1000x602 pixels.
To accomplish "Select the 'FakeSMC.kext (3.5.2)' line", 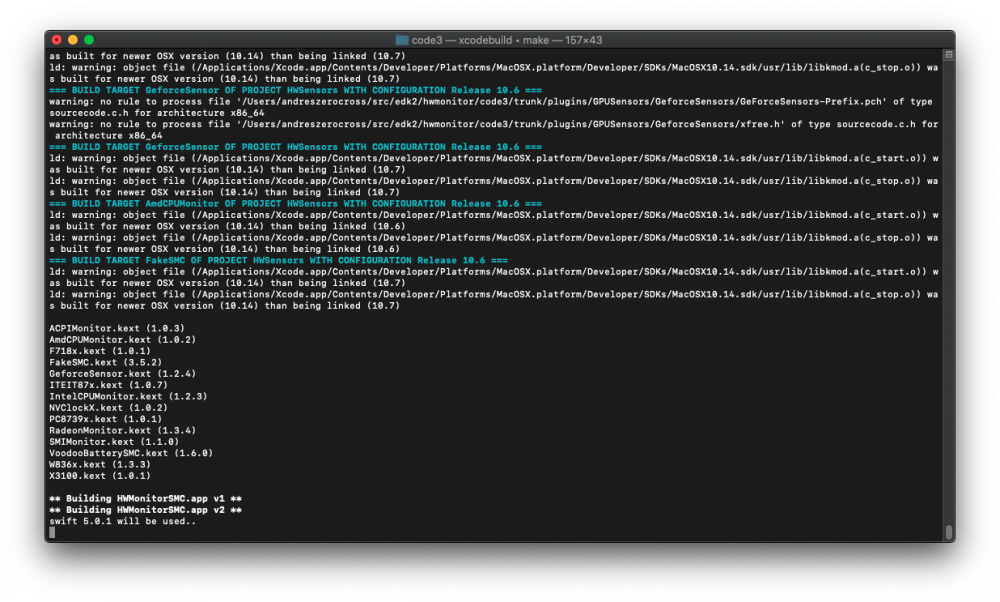I will pos(105,362).
